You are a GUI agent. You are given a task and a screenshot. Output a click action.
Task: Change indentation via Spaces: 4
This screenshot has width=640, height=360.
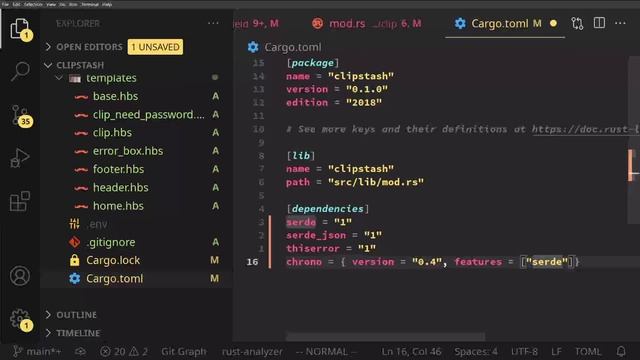[x=476, y=351]
